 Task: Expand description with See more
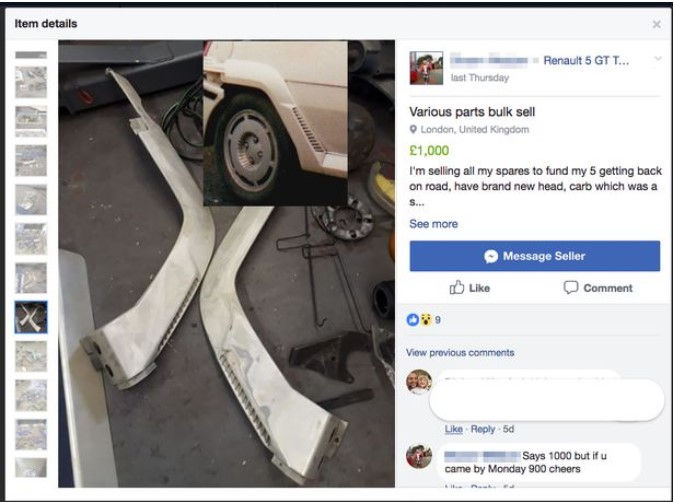point(433,224)
